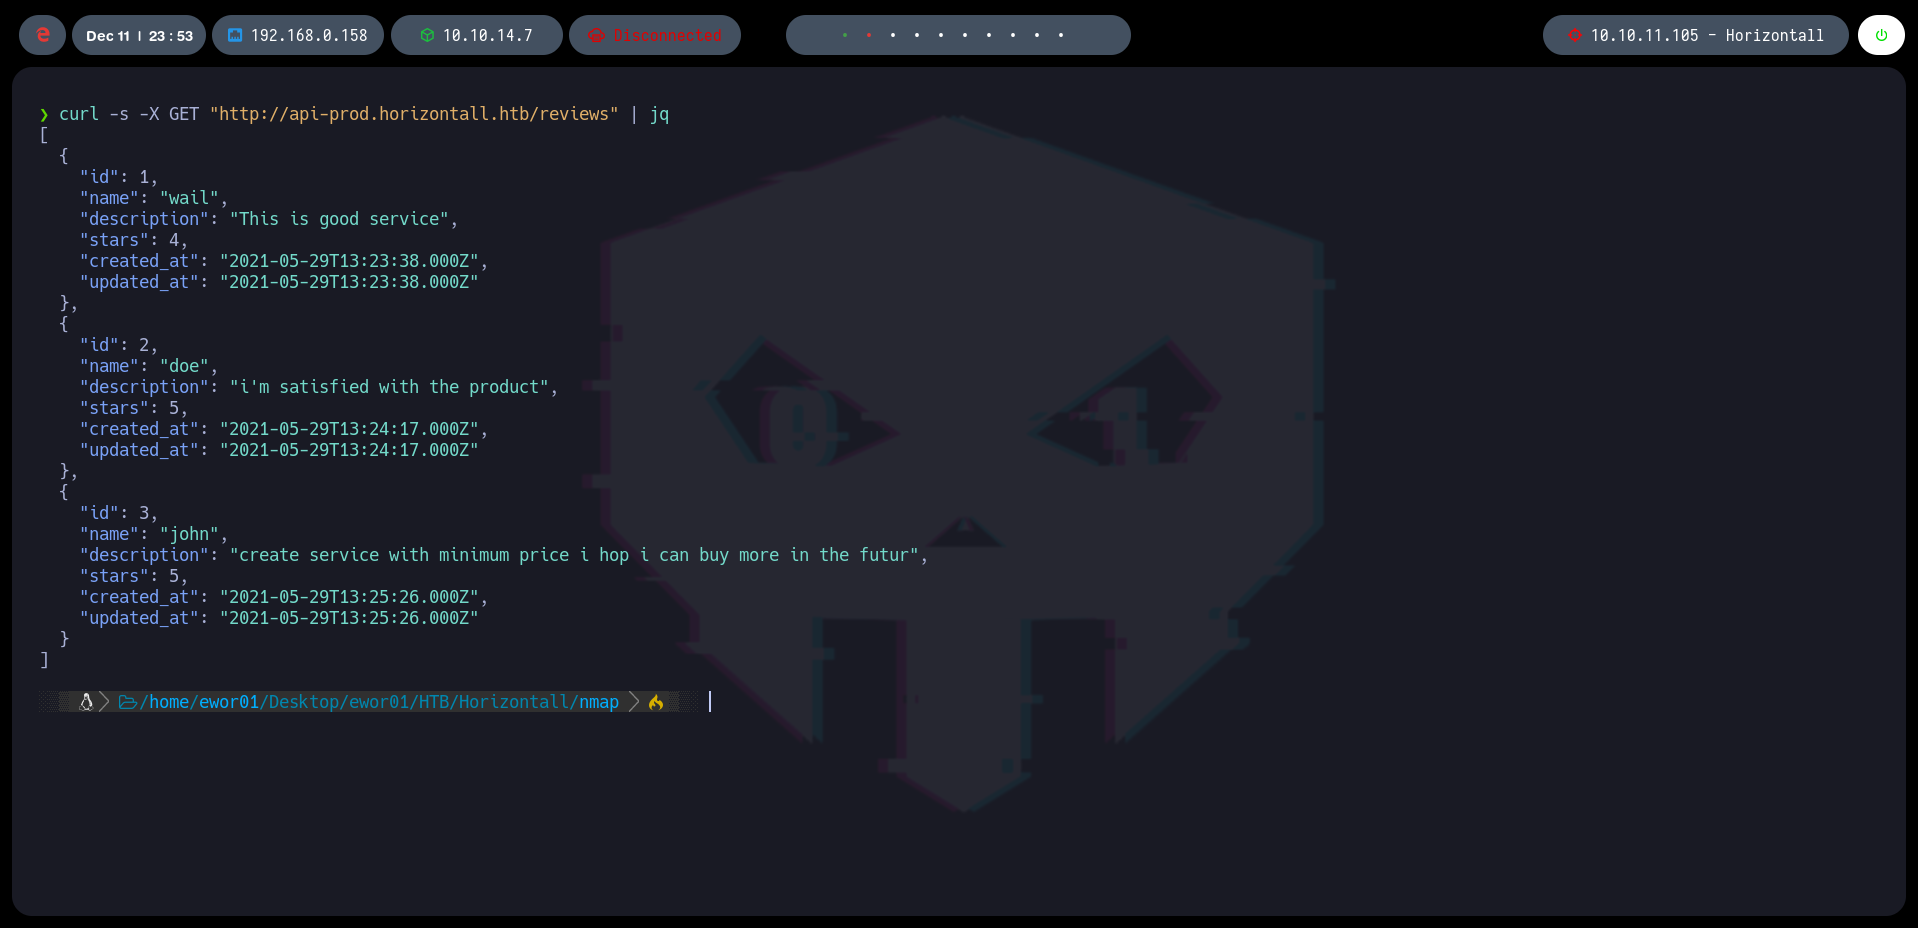Image resolution: width=1918 pixels, height=928 pixels.
Task: Click the green cube icon beside 10.10.14.7
Action: [x=427, y=35]
